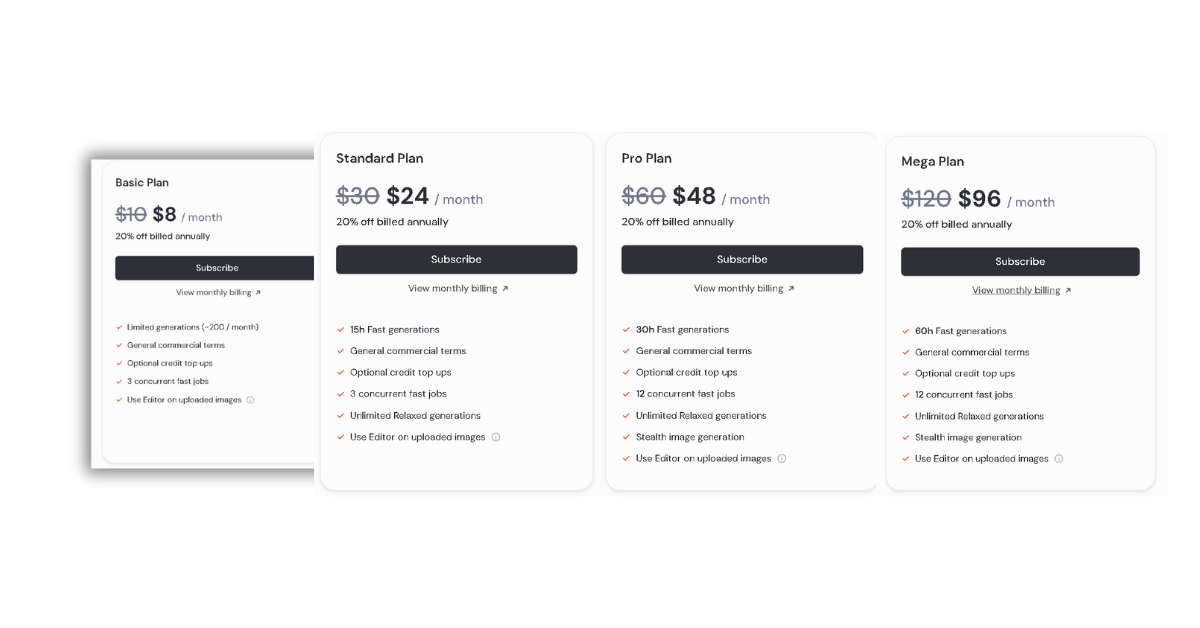Click the Mega Plan $96 price
Viewport: 1200px width, 628px height.
click(980, 199)
